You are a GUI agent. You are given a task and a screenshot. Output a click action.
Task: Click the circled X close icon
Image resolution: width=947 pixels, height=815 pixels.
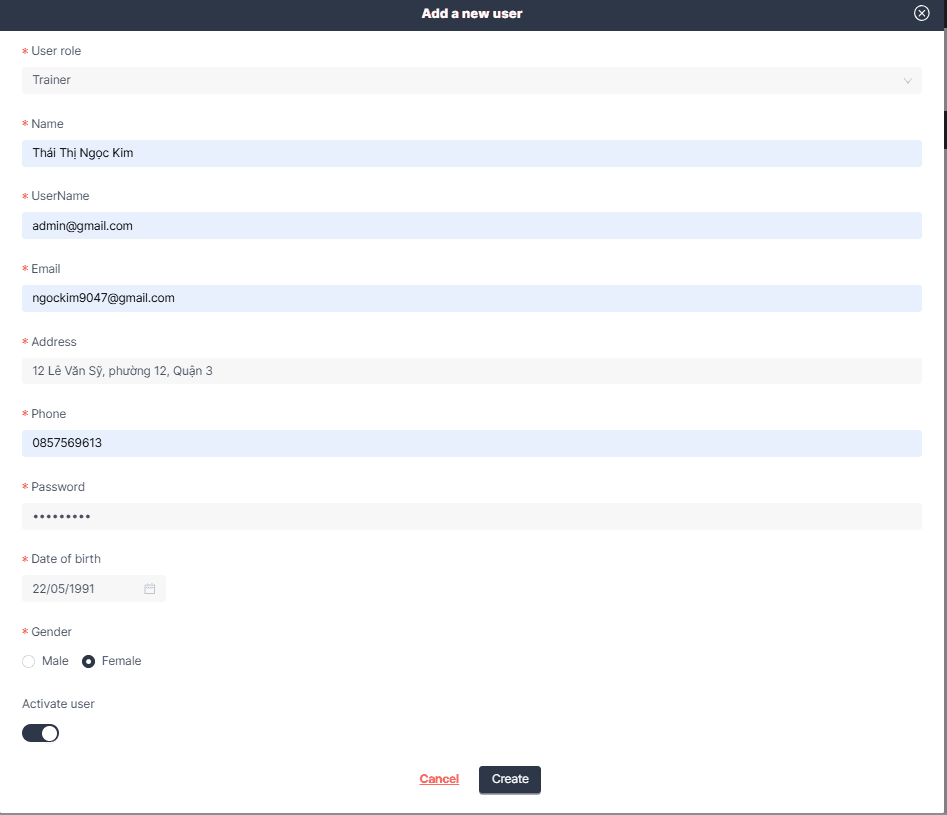tap(921, 13)
